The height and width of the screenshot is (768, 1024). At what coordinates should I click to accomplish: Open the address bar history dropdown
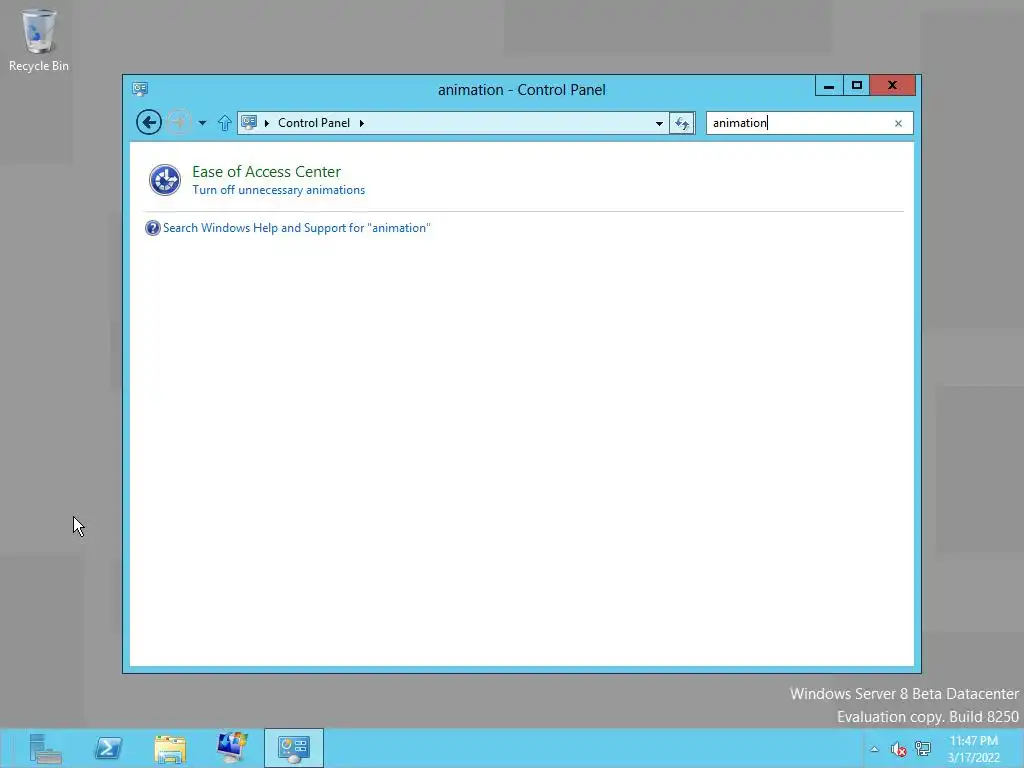[659, 123]
